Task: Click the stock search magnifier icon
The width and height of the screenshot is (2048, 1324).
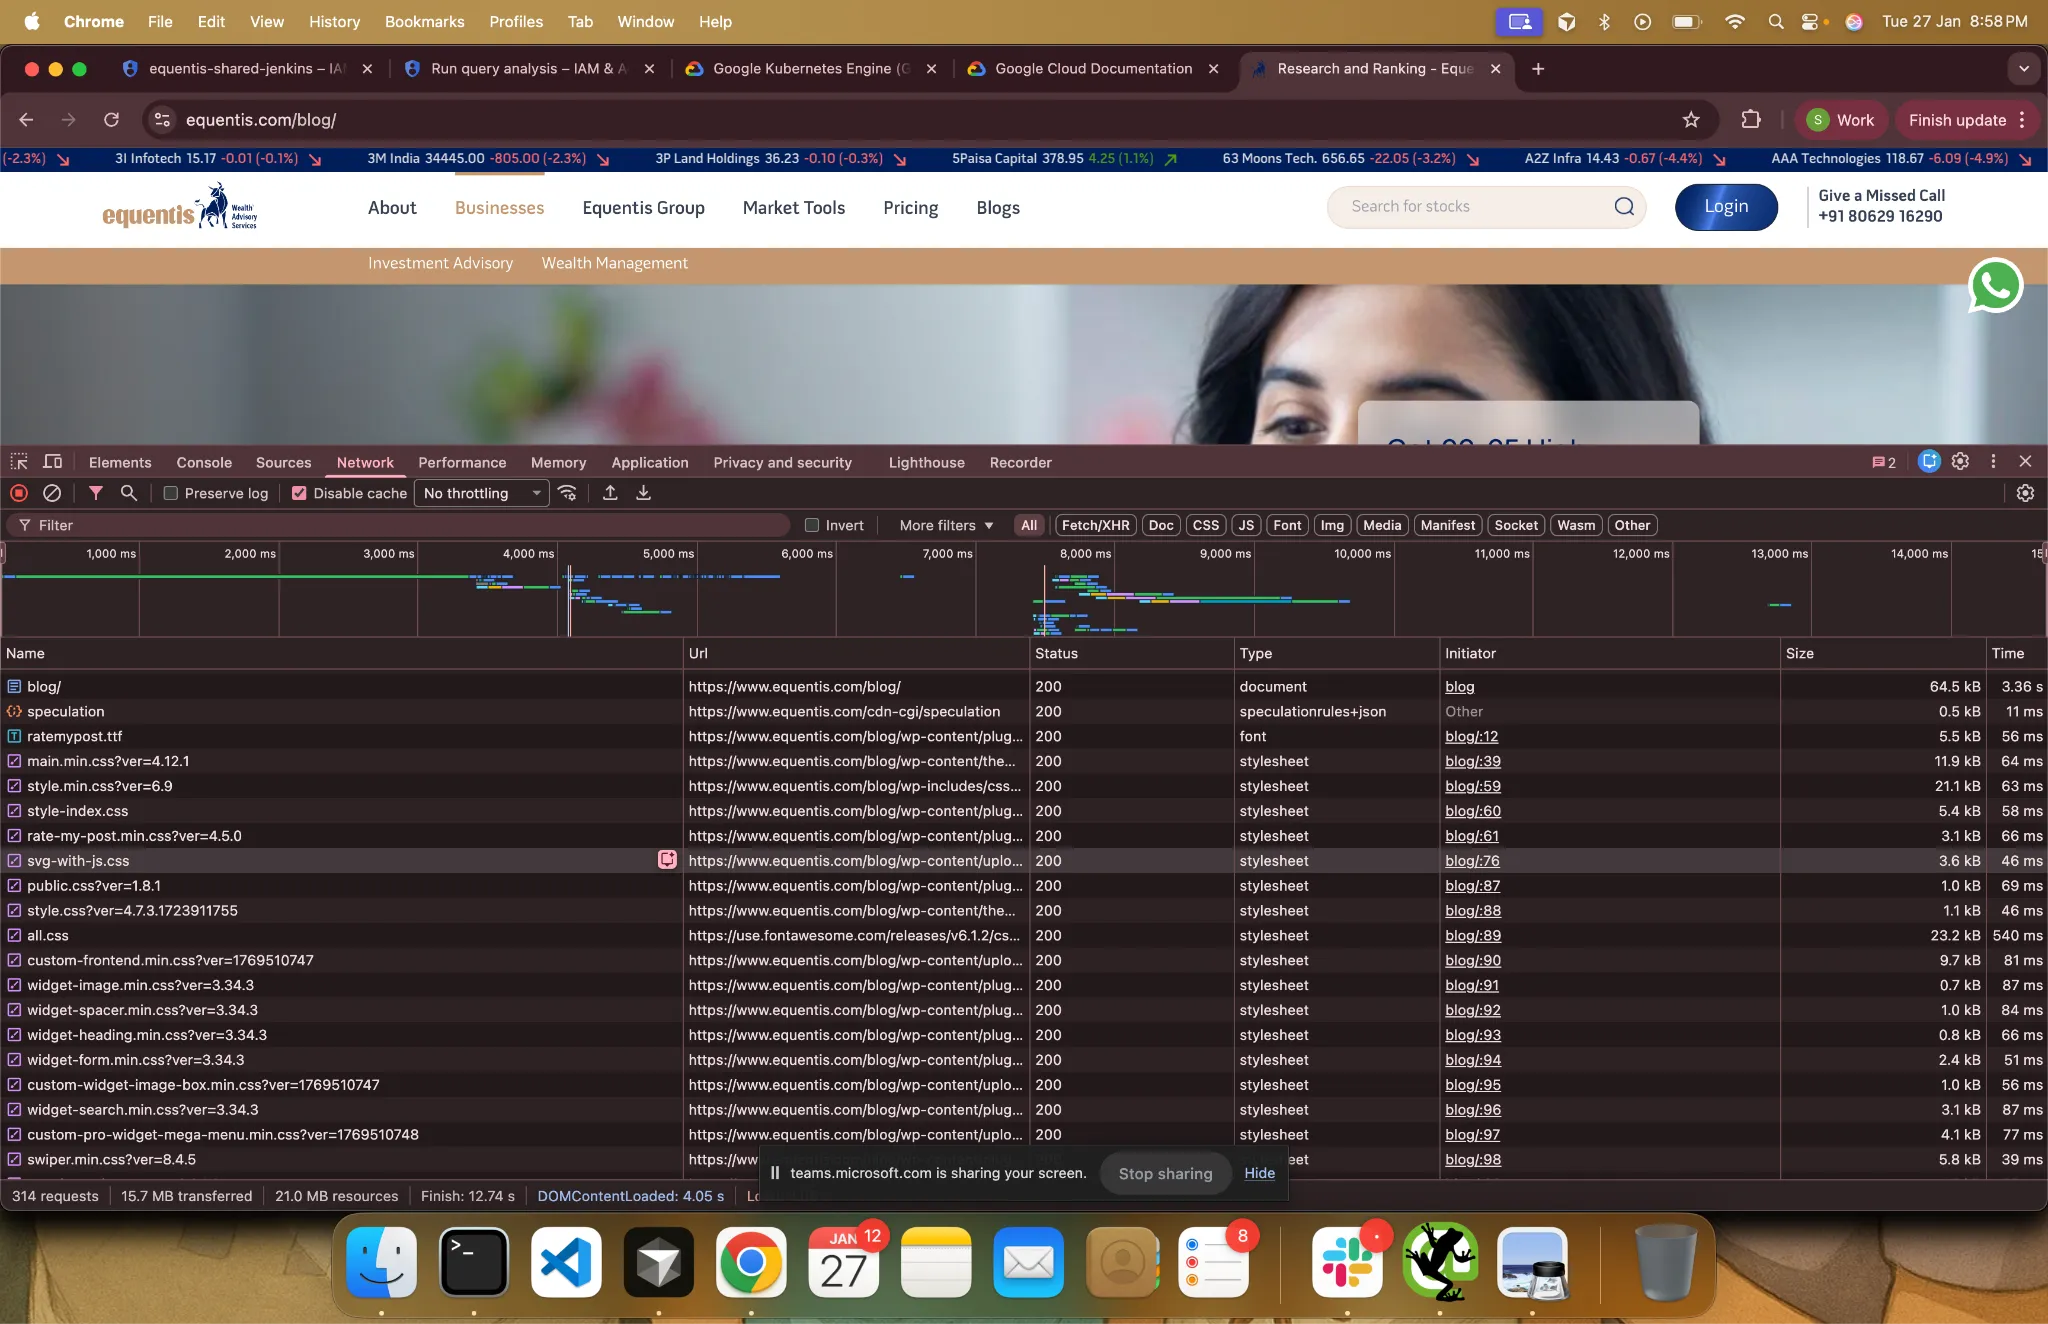Action: coord(1624,207)
